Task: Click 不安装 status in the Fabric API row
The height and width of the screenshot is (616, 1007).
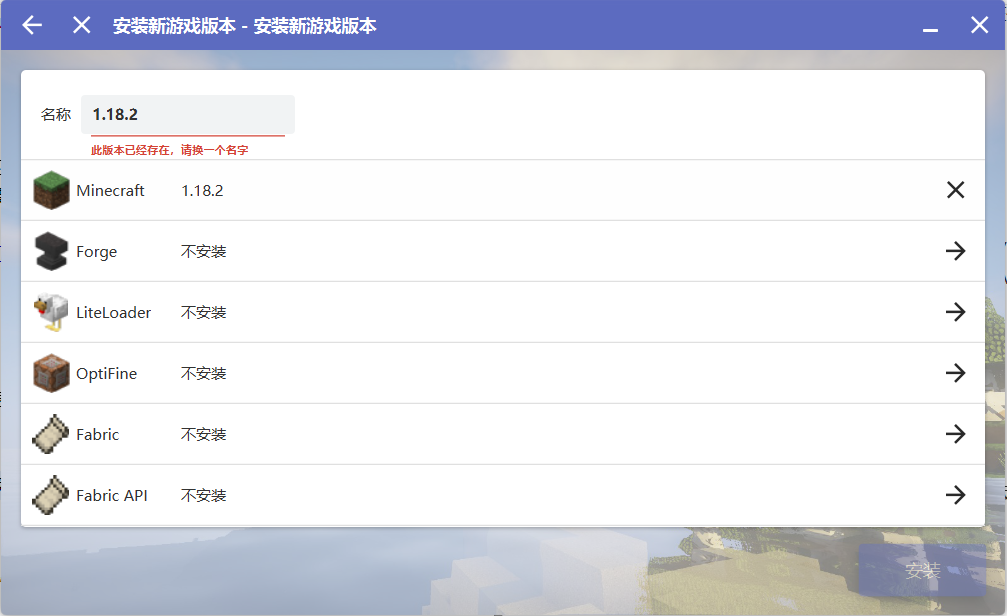Action: (x=204, y=496)
